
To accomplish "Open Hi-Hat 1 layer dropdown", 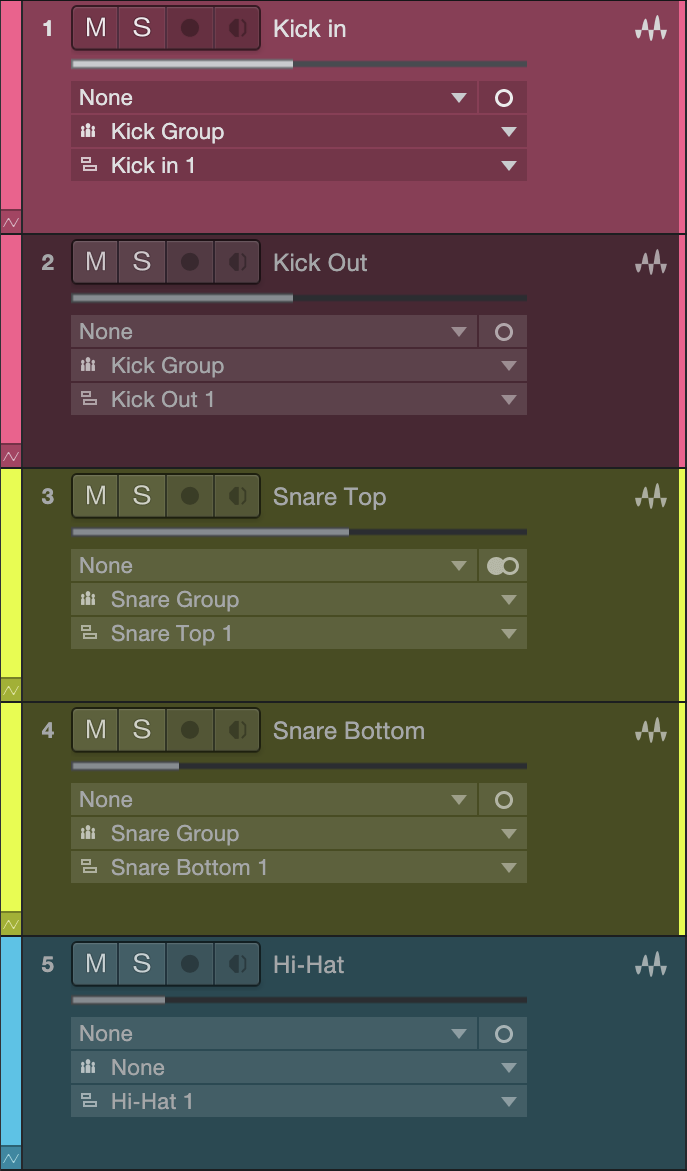I will [x=299, y=1101].
